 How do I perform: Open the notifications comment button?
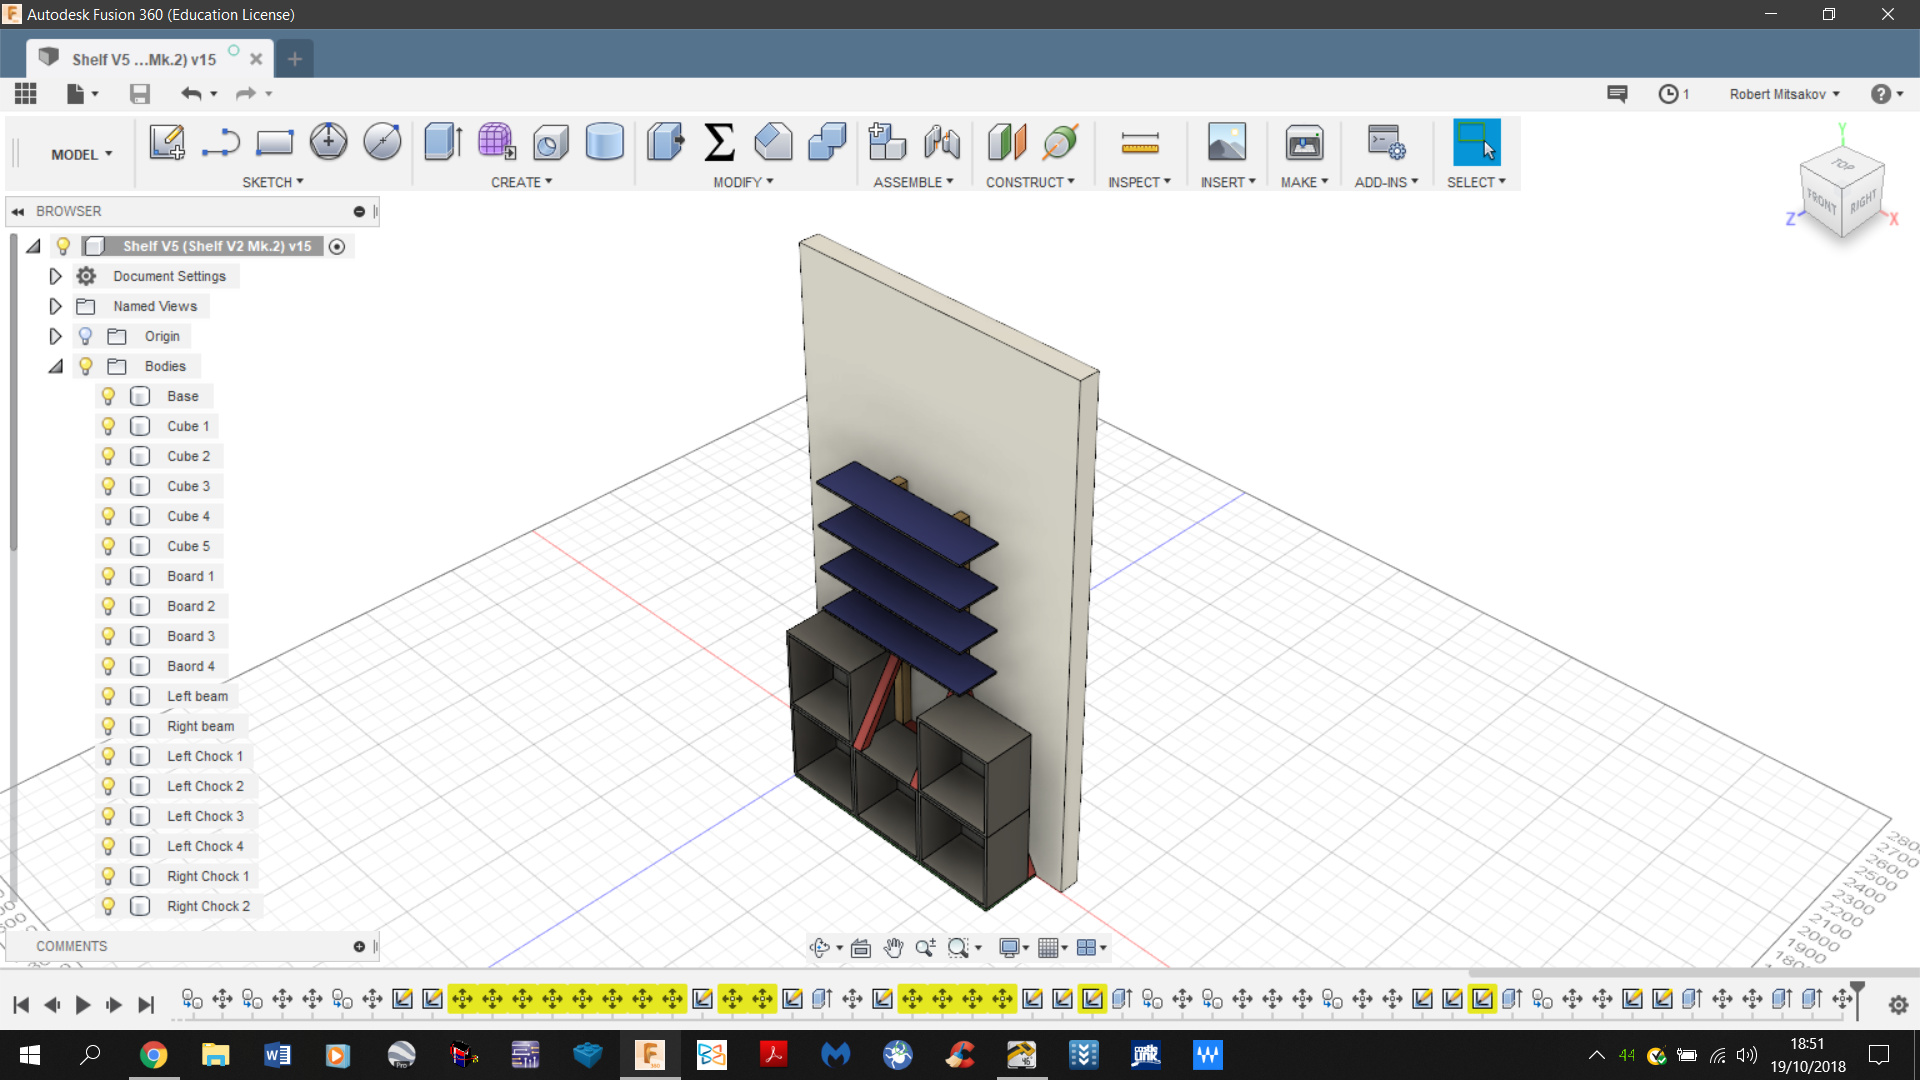(1617, 94)
